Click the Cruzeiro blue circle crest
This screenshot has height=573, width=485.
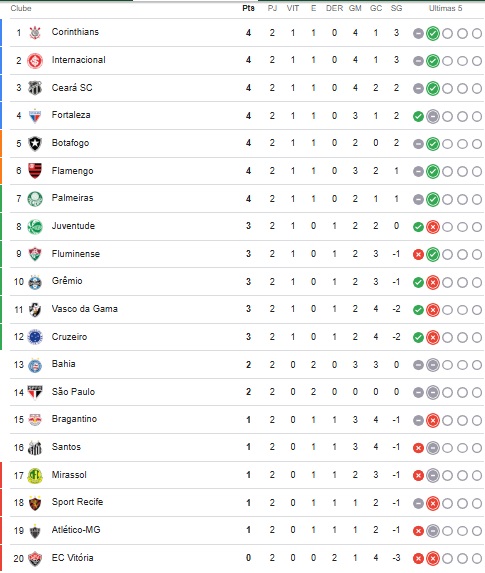(x=35, y=337)
